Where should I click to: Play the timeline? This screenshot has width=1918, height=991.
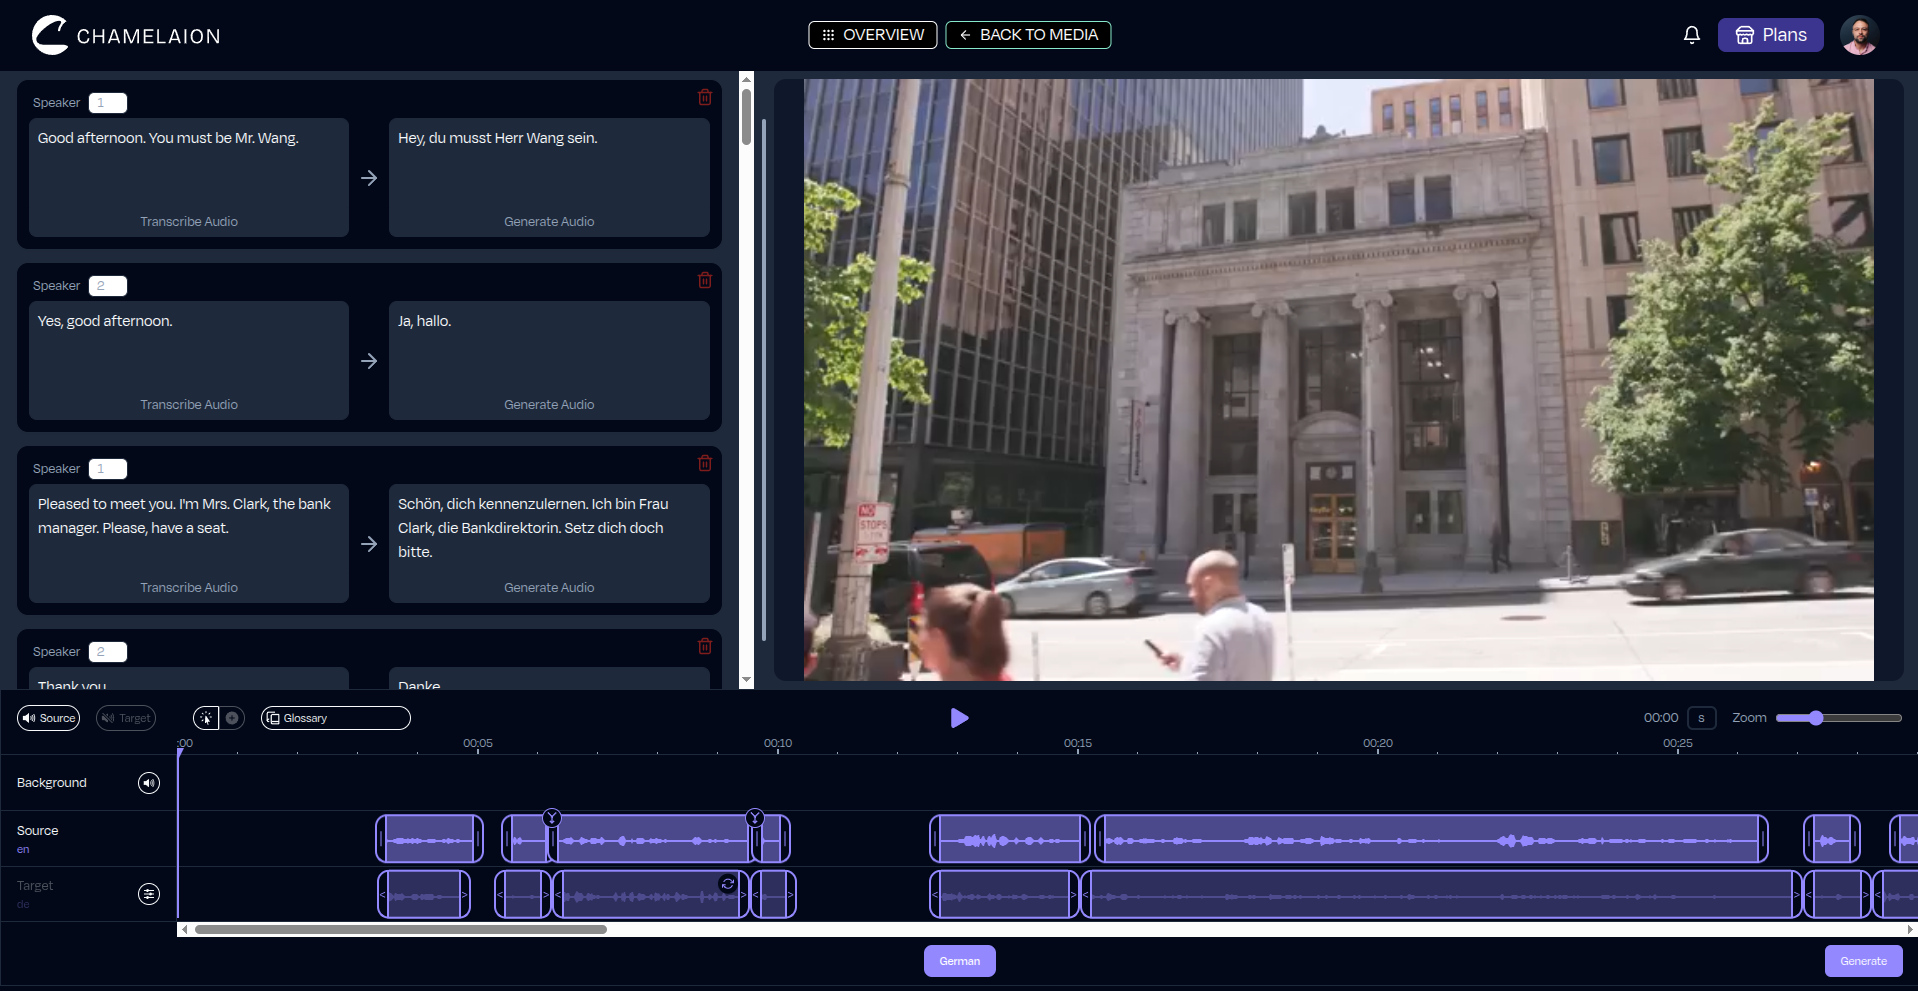pos(959,718)
